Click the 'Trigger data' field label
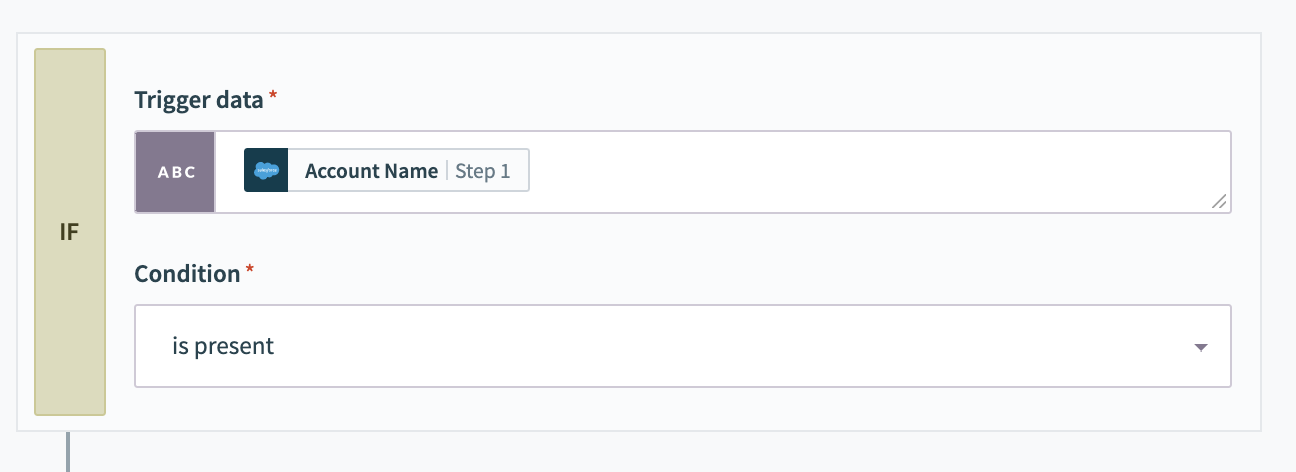 click(199, 100)
